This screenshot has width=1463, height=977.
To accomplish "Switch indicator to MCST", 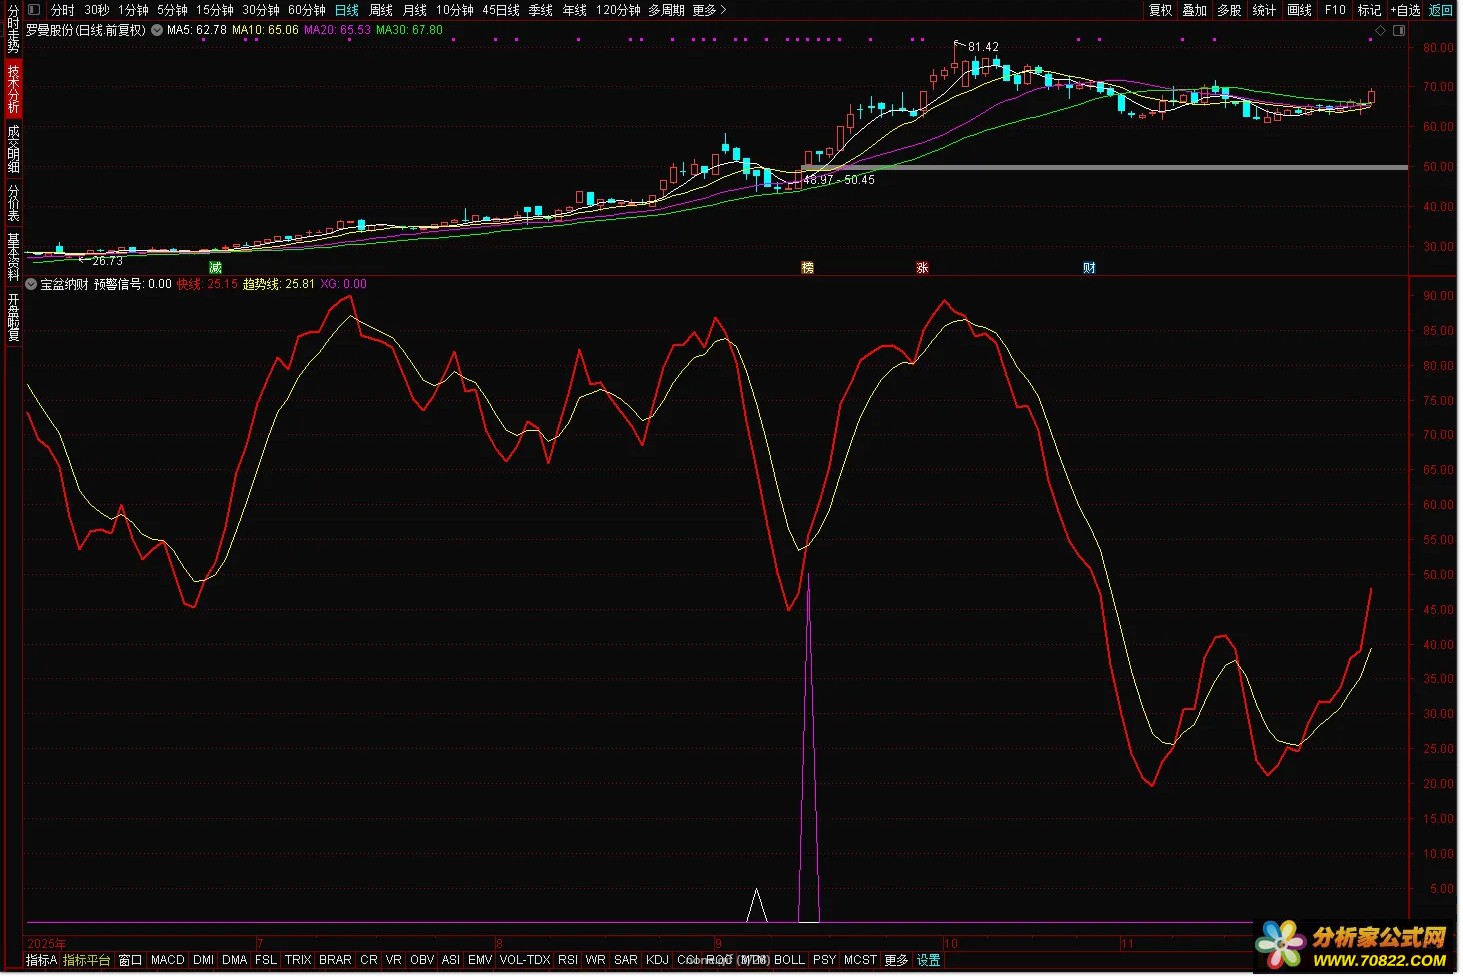I will (x=860, y=960).
